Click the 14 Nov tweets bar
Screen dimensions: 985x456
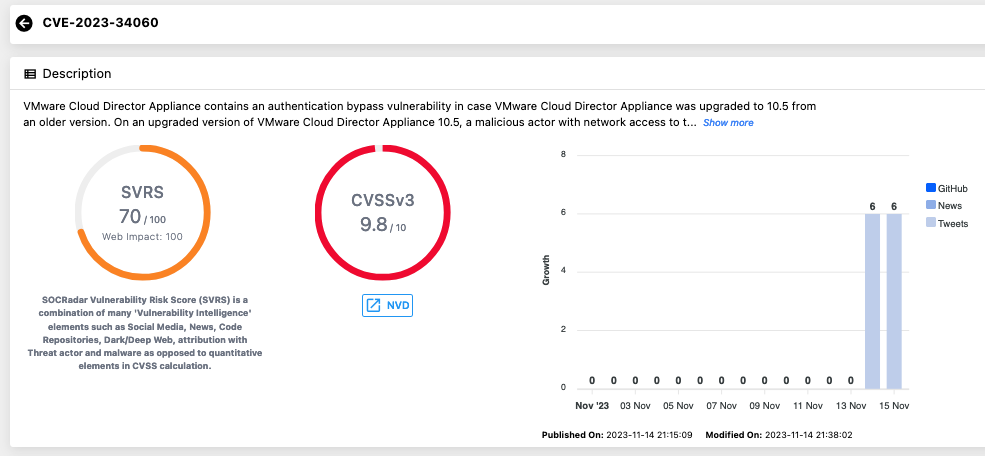(873, 301)
